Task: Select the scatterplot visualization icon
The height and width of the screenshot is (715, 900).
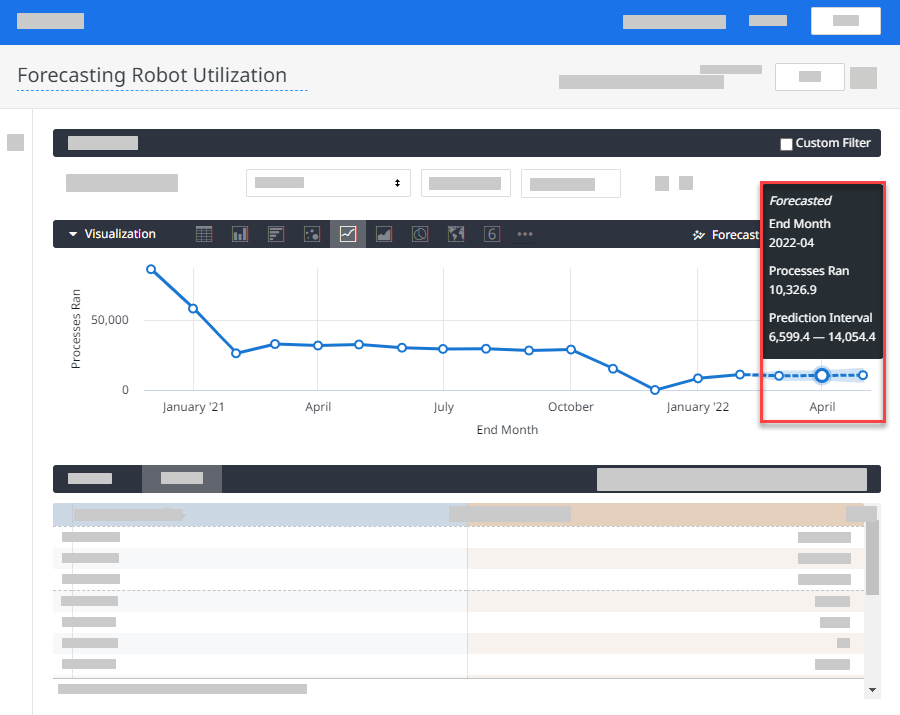Action: pyautogui.click(x=312, y=234)
